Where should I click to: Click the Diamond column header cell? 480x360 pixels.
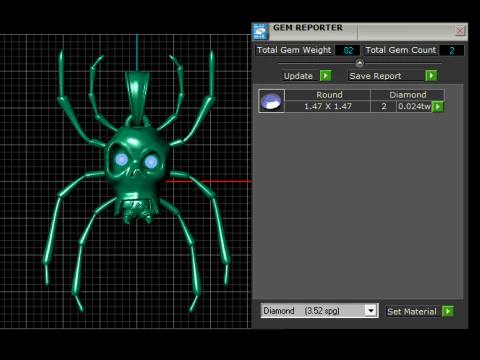(x=407, y=95)
